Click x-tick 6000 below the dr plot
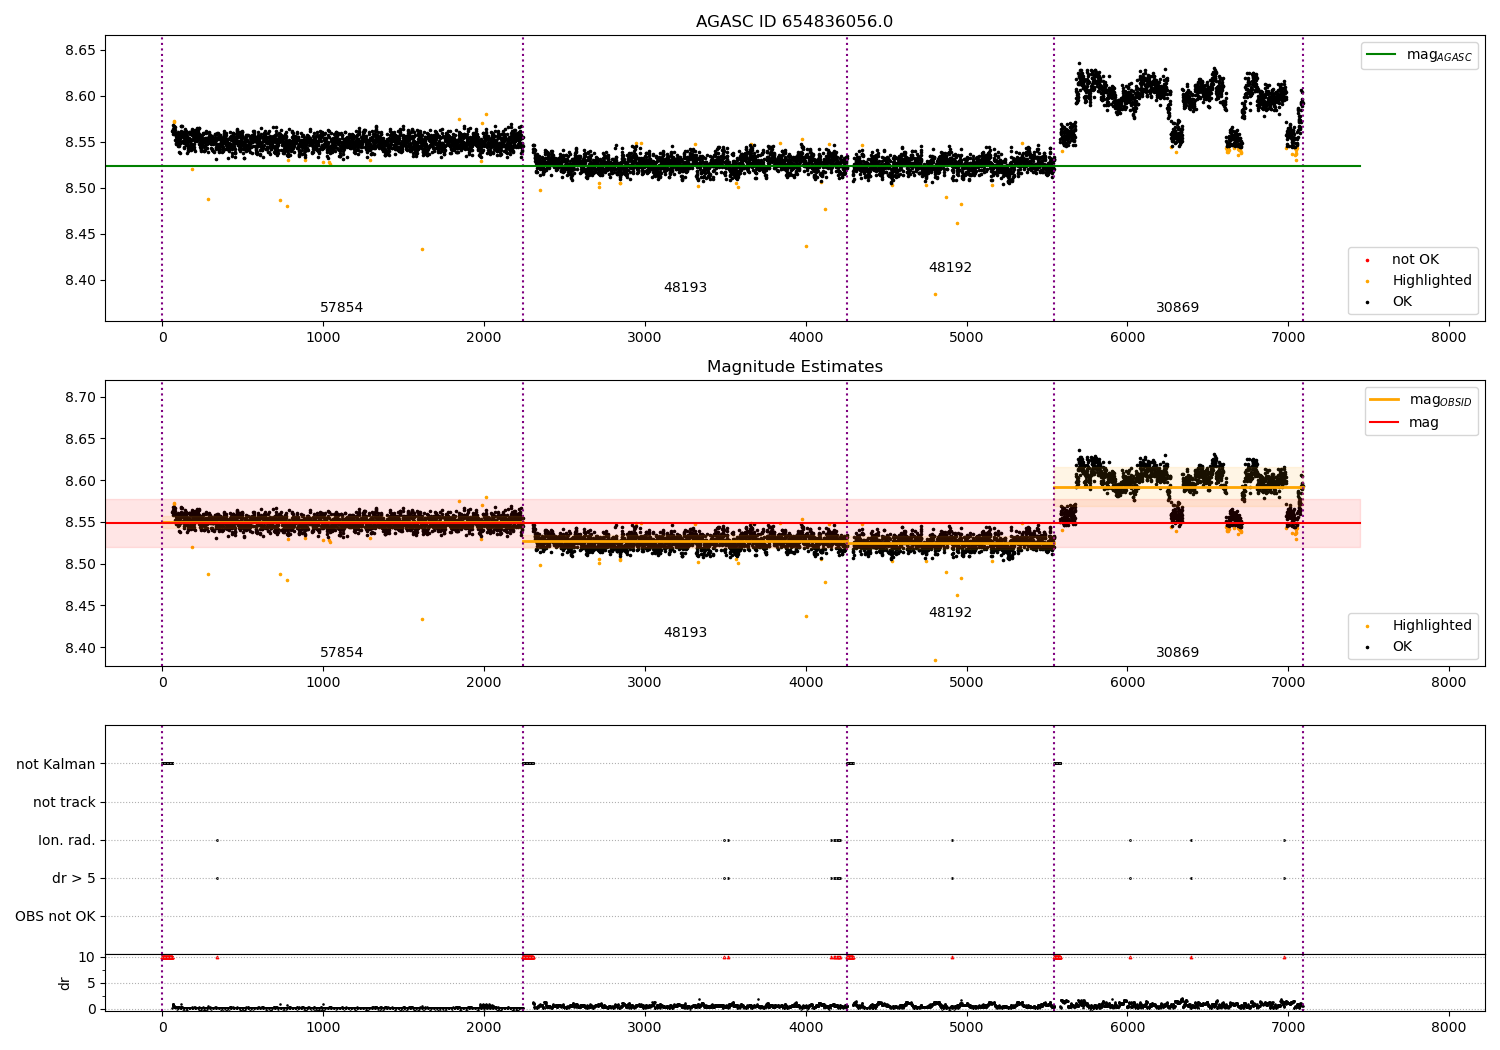1500x1050 pixels. pyautogui.click(x=1127, y=1028)
